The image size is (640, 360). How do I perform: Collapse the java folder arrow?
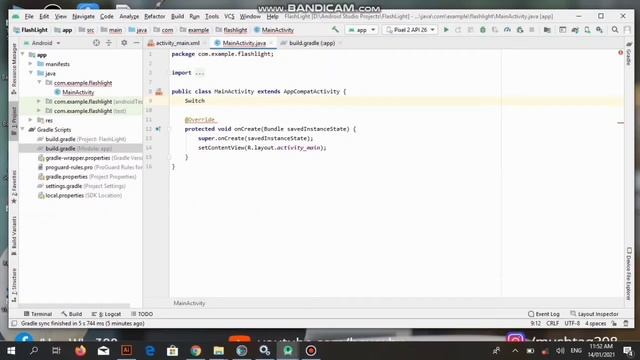(x=31, y=73)
